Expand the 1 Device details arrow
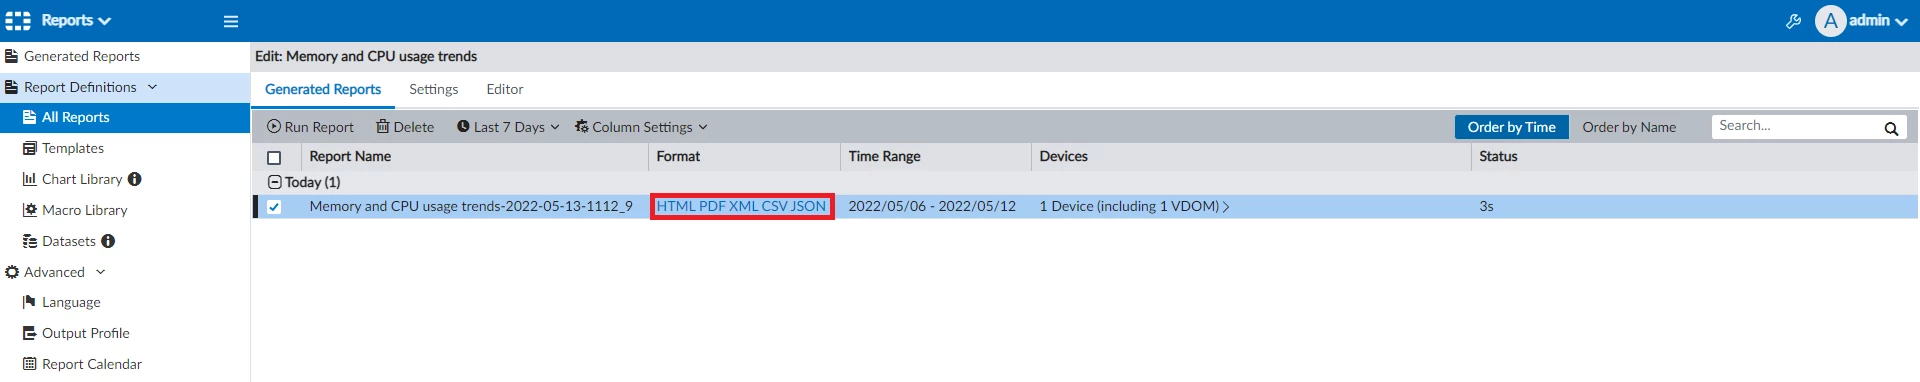This screenshot has width=1920, height=382. [x=1226, y=207]
